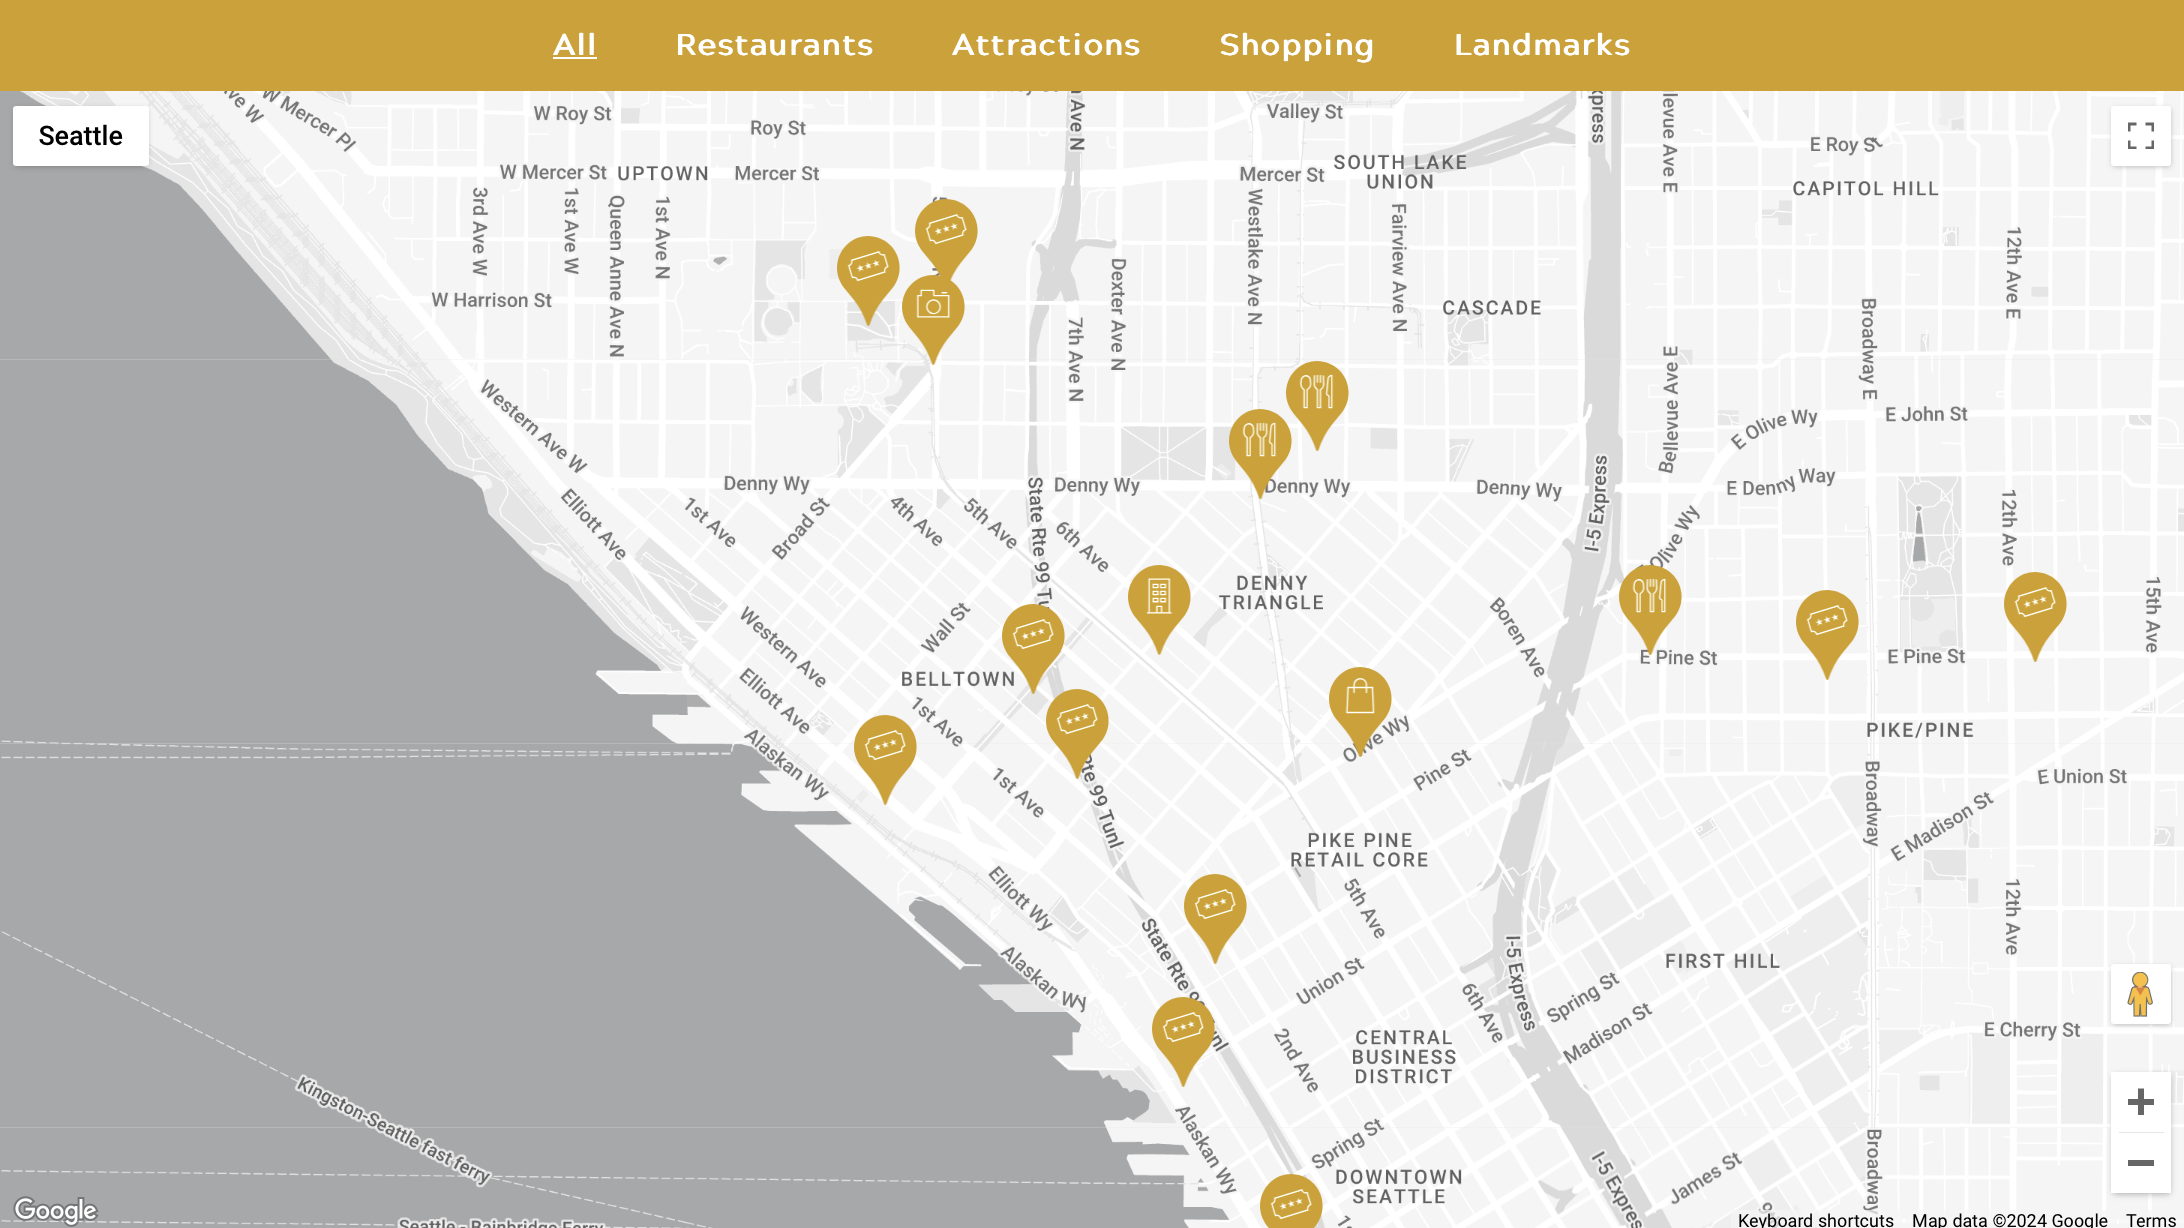The image size is (2184, 1228).
Task: Zoom out of the map
Action: tap(2140, 1162)
